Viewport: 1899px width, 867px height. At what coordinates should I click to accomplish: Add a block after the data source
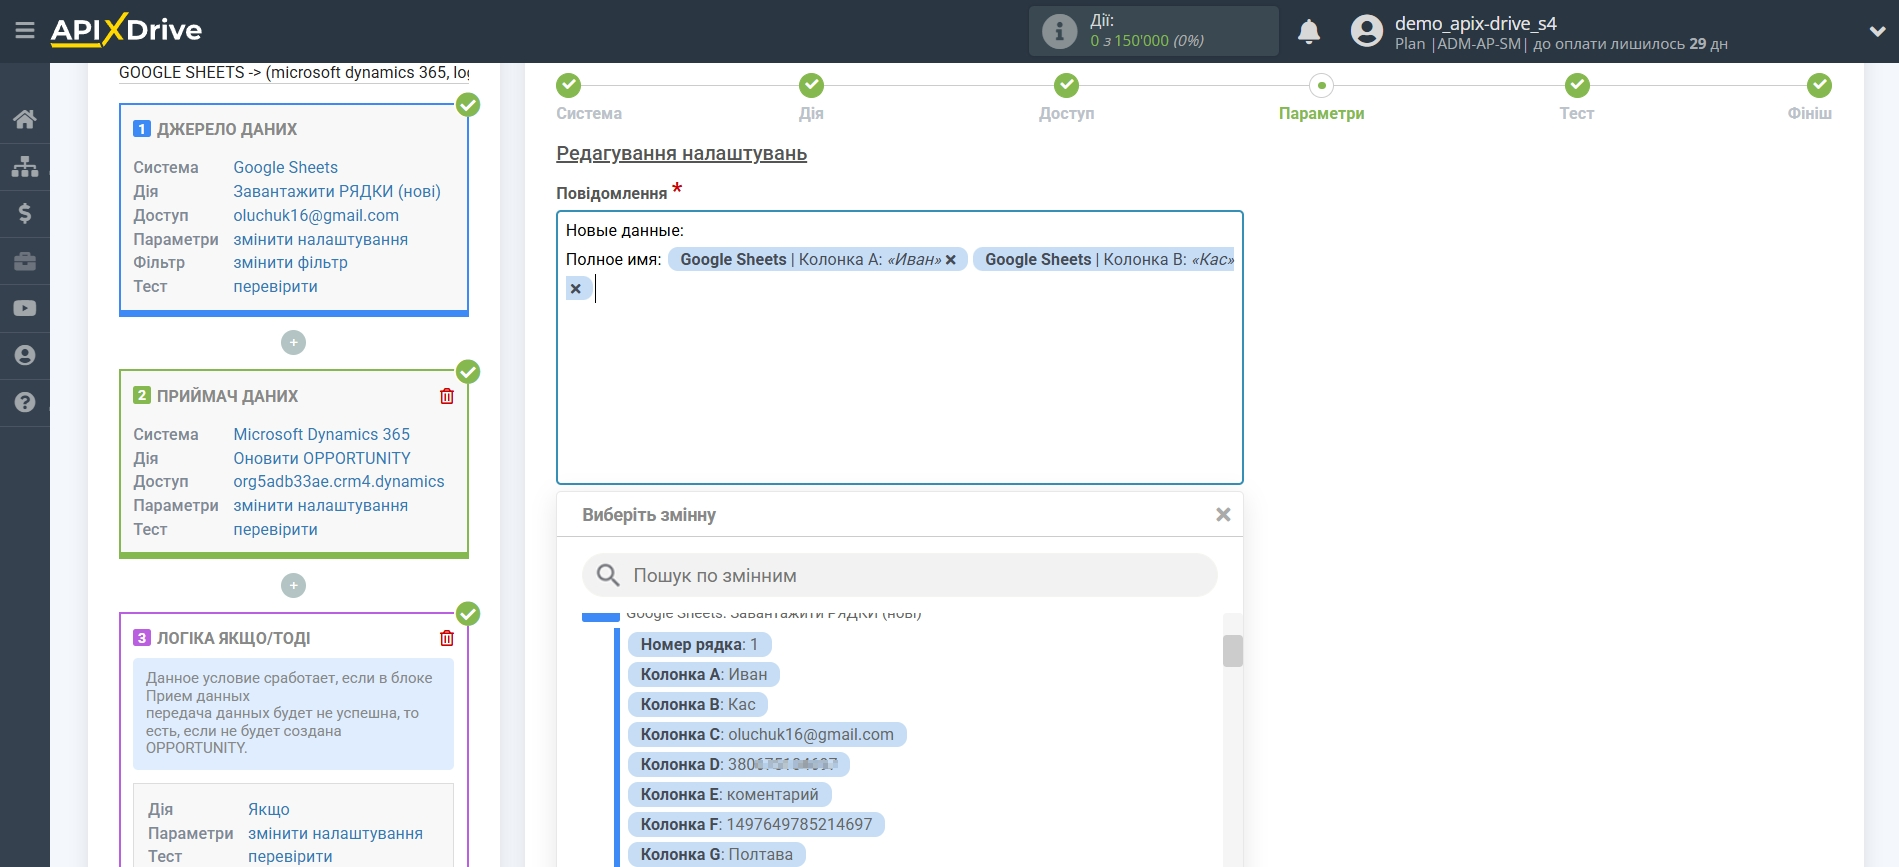(293, 342)
